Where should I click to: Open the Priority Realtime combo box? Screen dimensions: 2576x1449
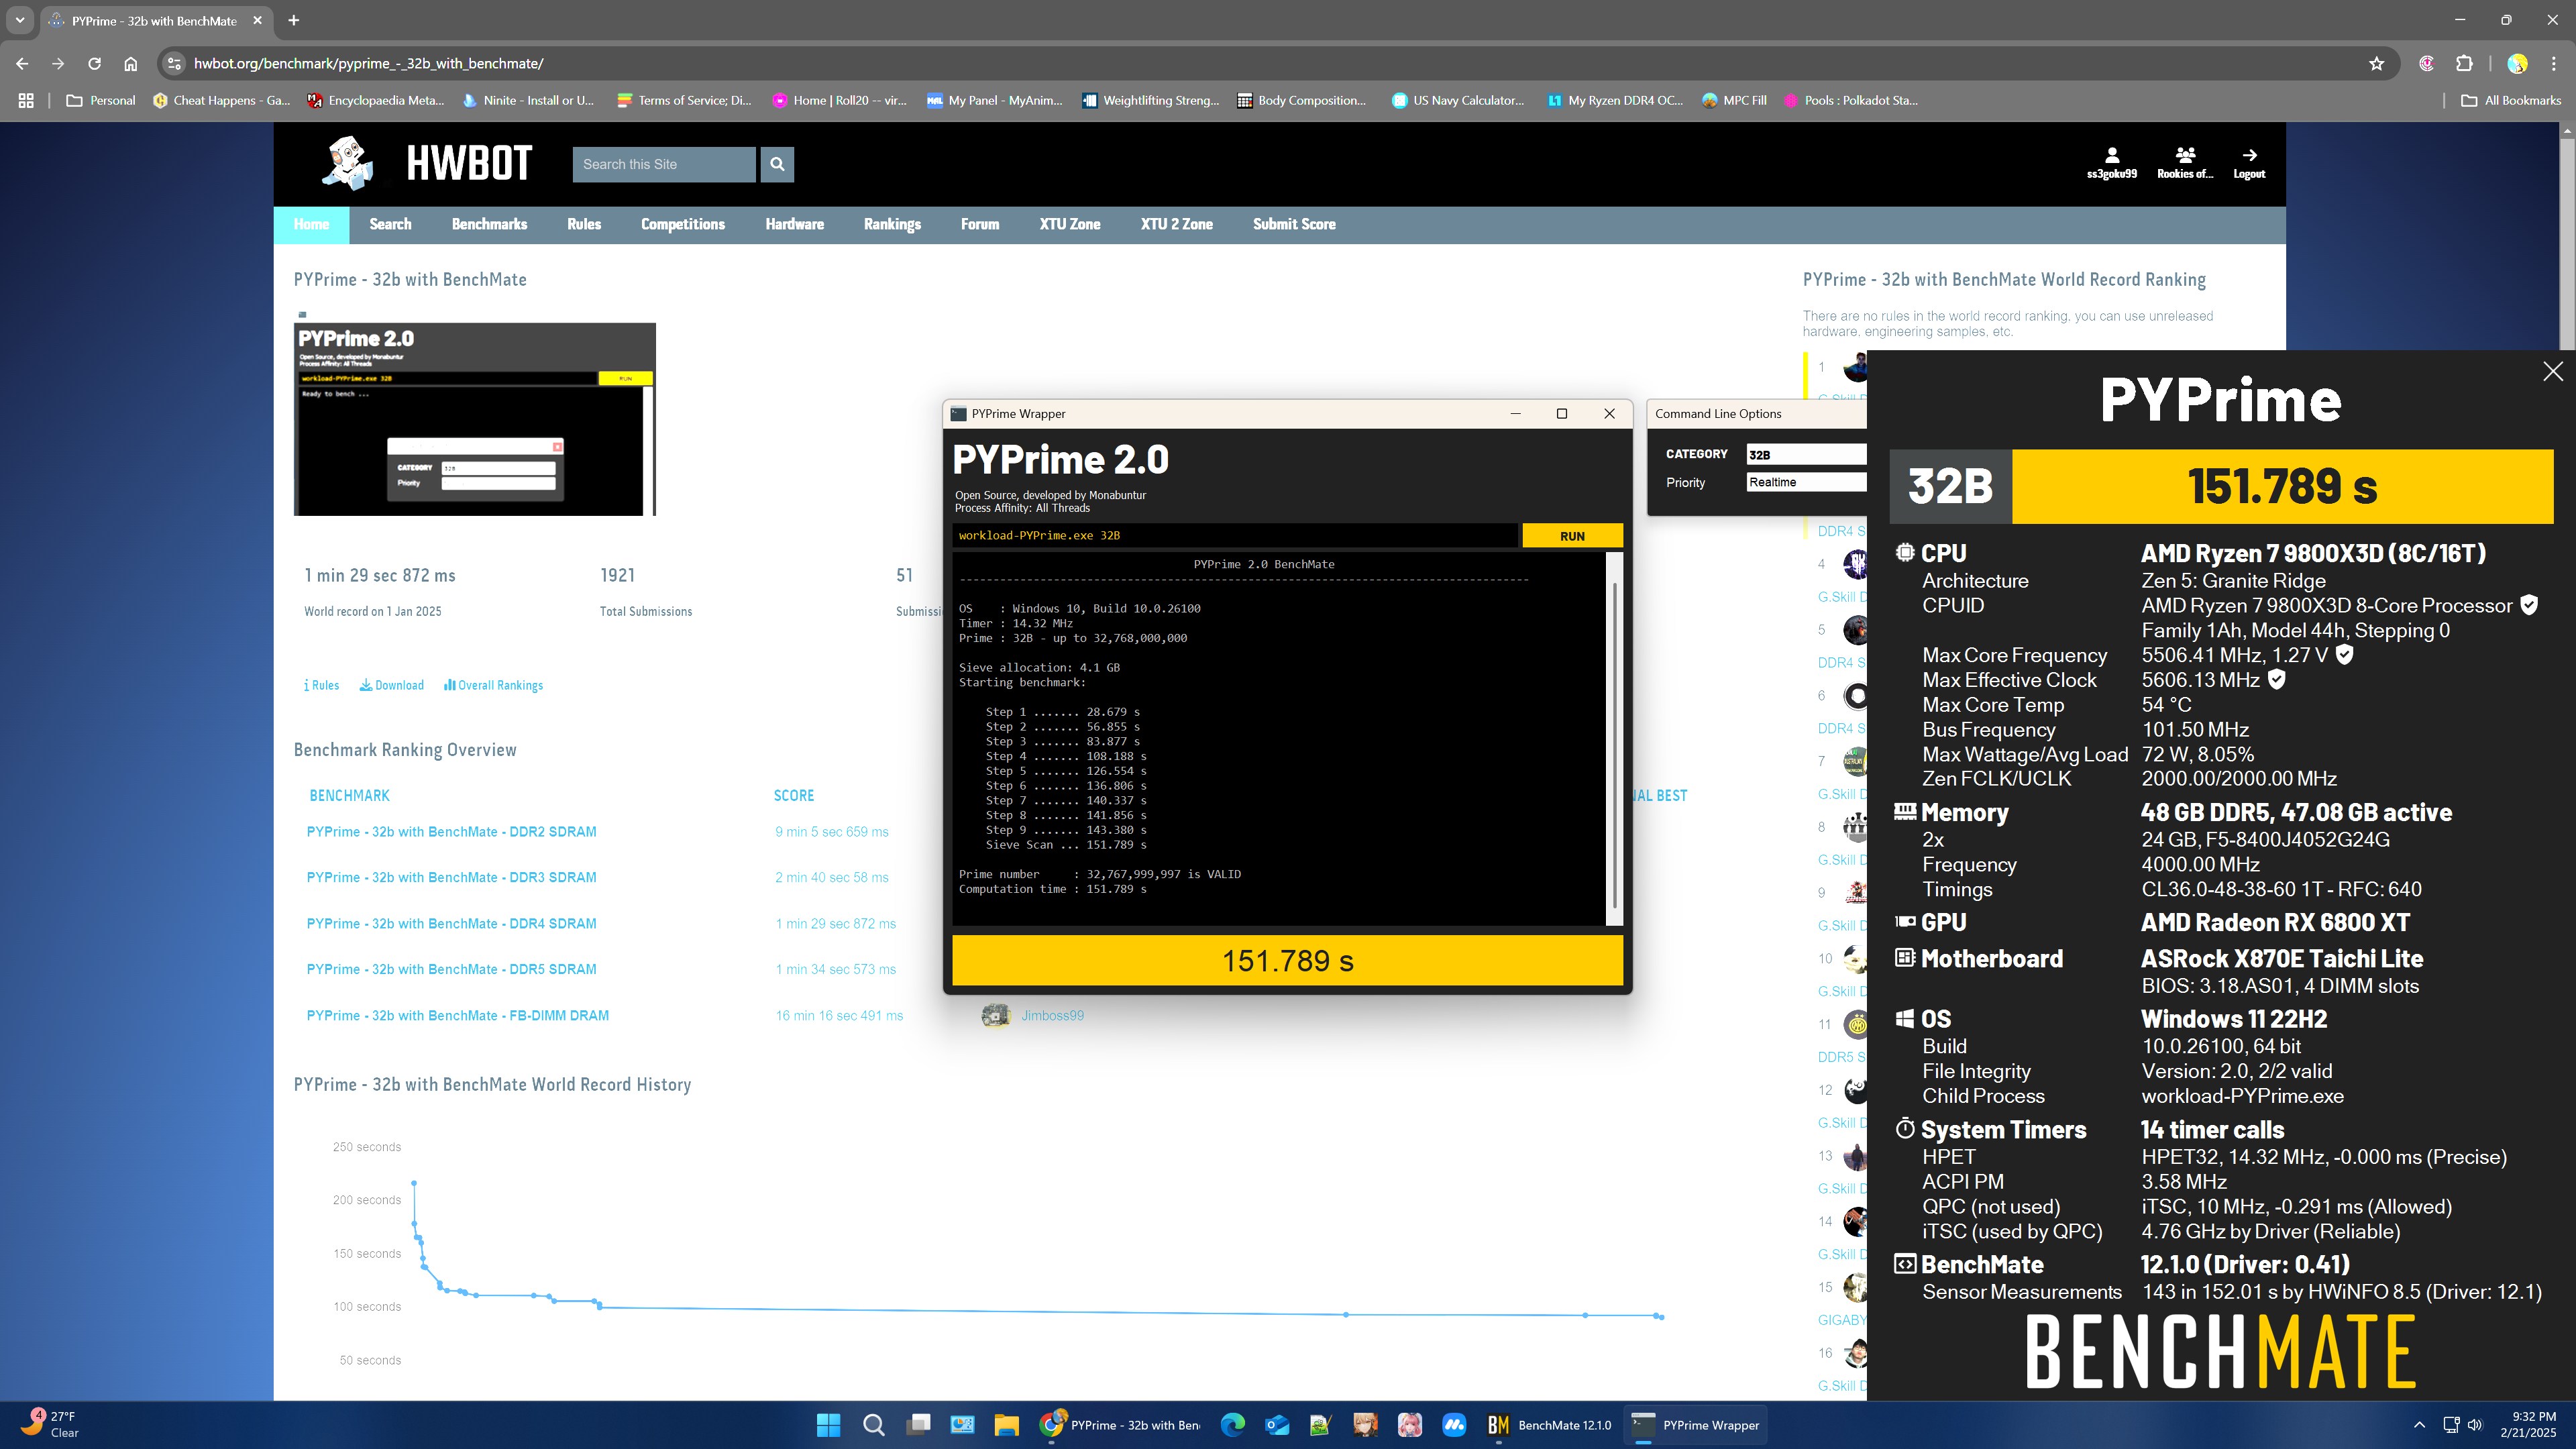click(1806, 482)
